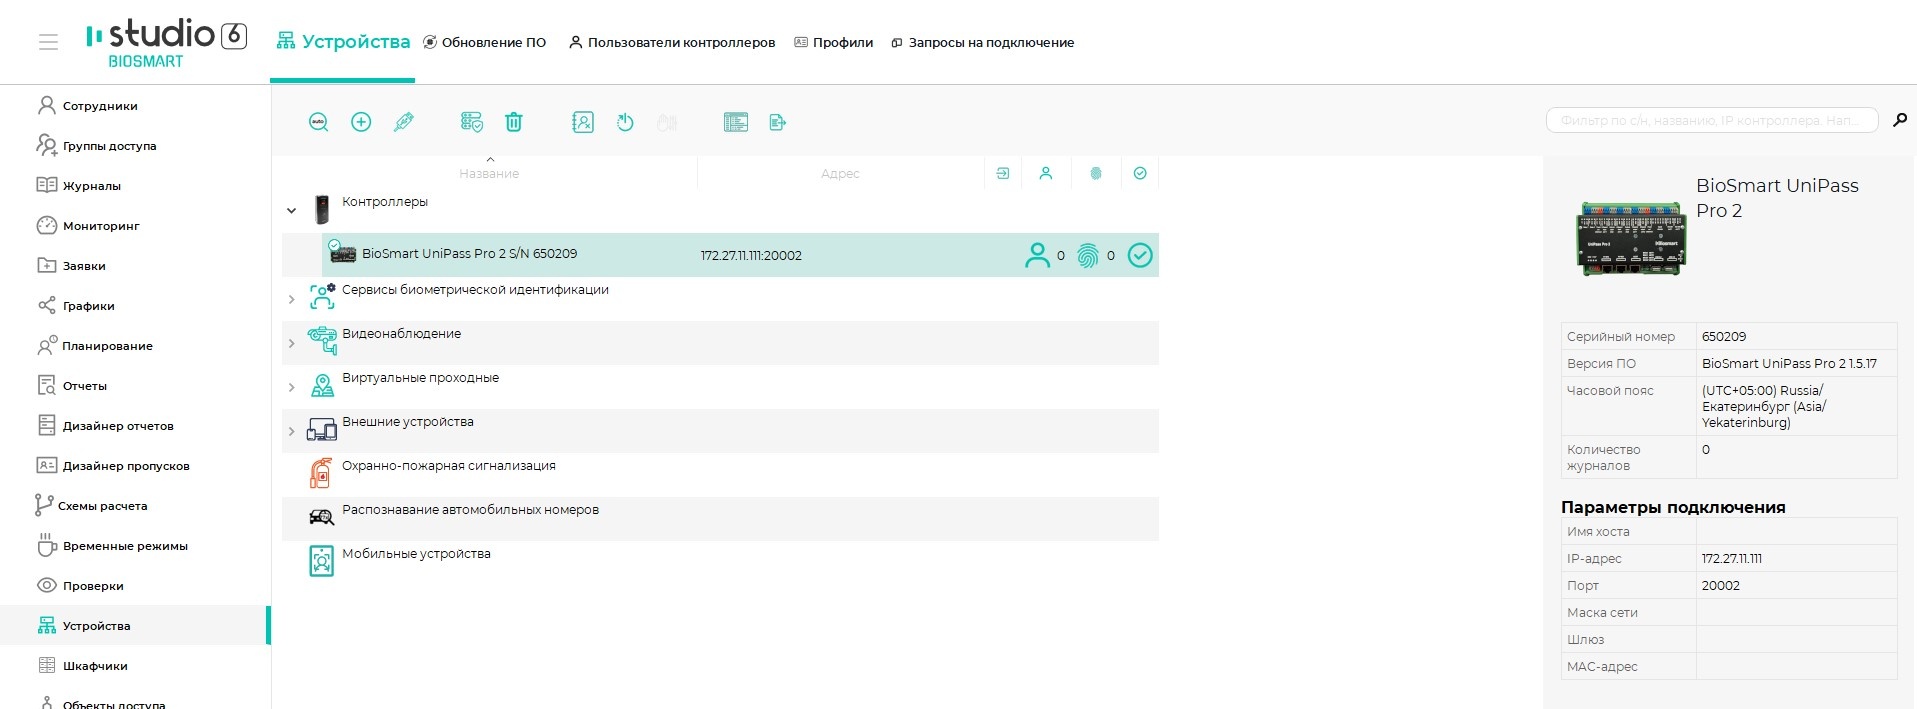Click the Версия ПО value BioSmart UniPass Pro 2 1.5.17

(x=1789, y=363)
